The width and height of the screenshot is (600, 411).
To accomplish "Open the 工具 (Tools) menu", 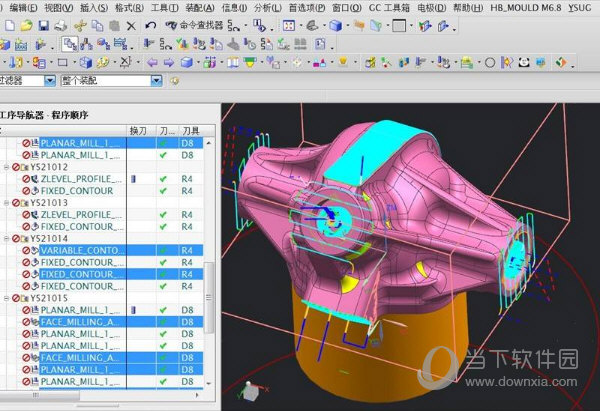I will tap(165, 8).
